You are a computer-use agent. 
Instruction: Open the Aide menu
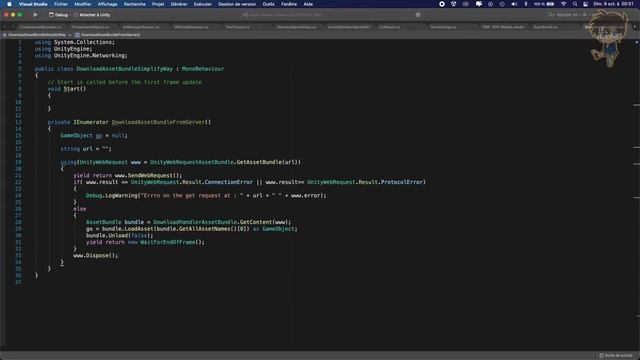click(x=308, y=4)
